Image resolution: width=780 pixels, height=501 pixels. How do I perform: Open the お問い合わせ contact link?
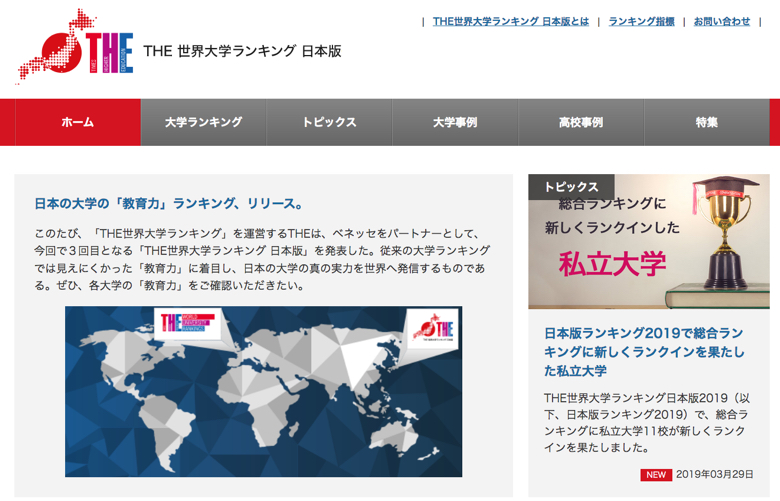pos(721,21)
